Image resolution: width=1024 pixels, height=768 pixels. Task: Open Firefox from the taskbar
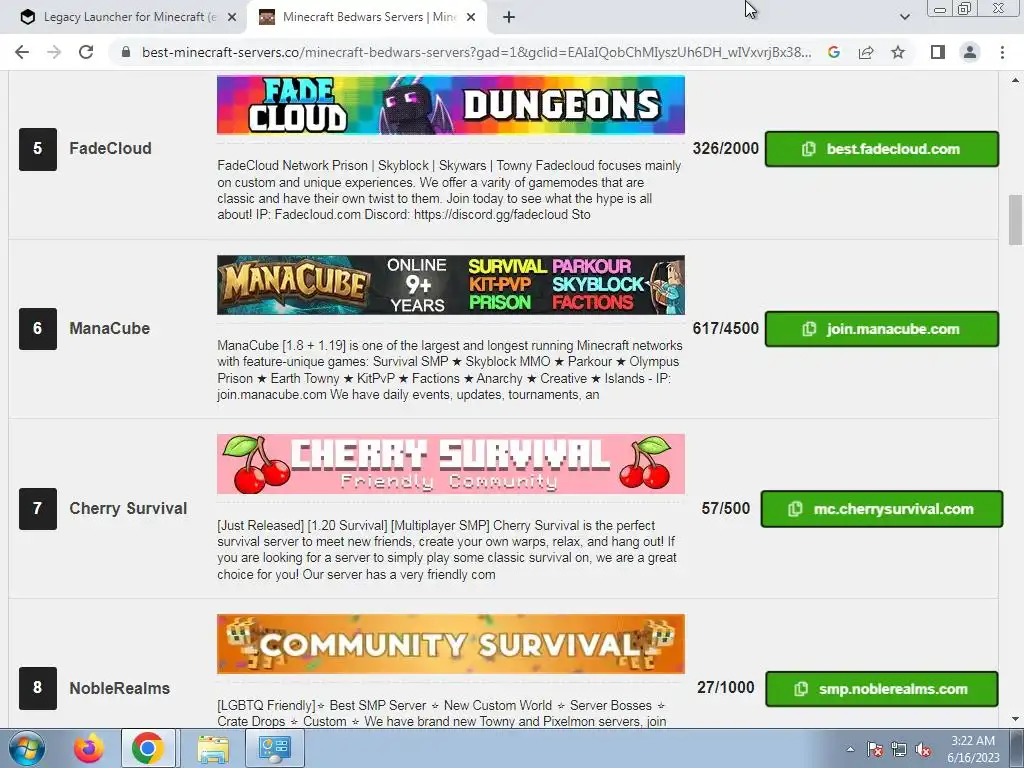(x=89, y=748)
